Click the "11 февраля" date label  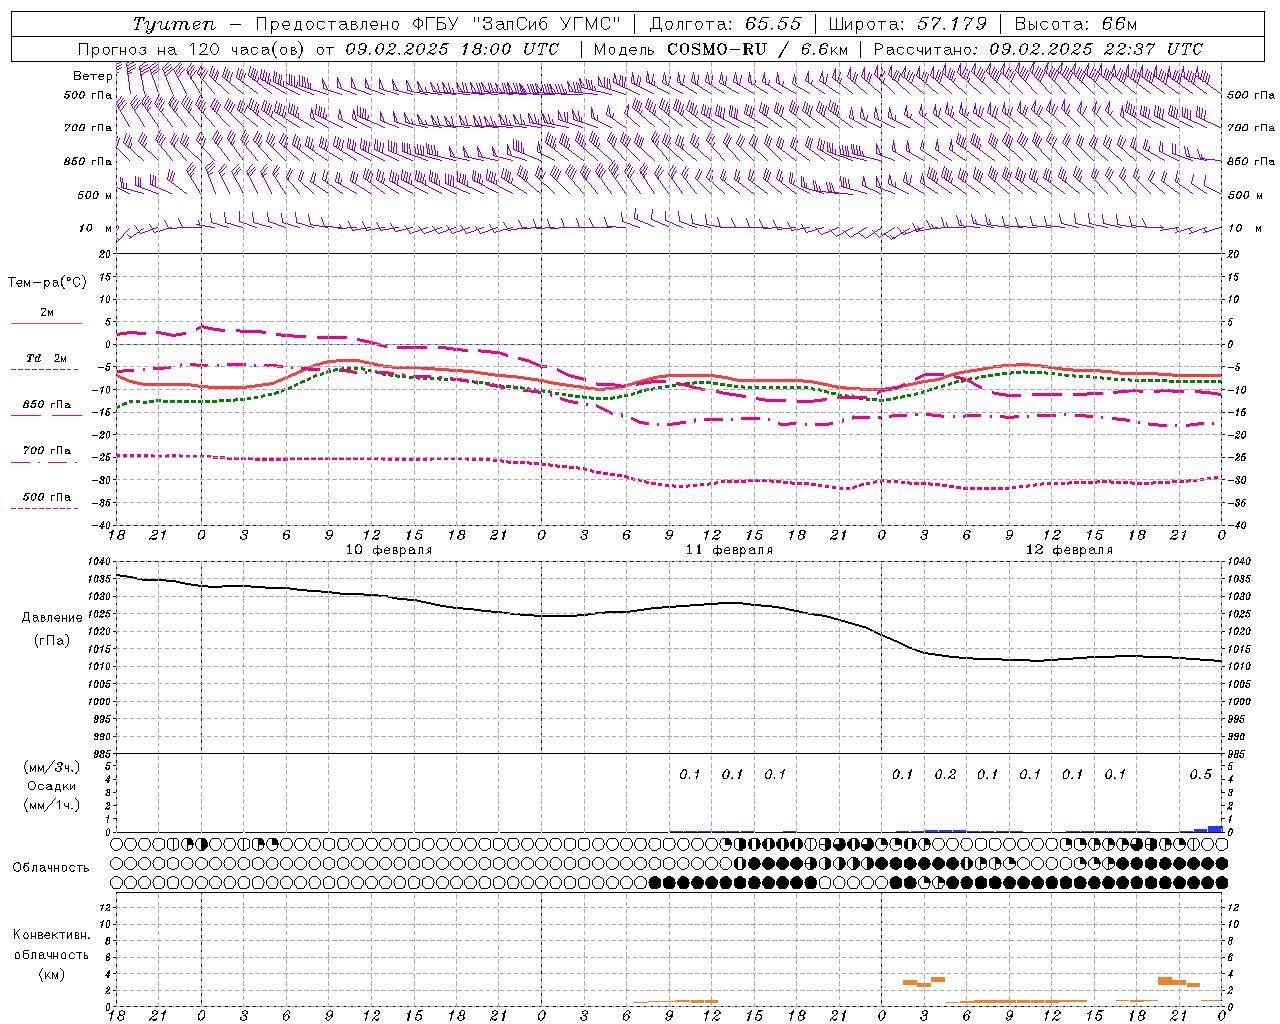click(729, 550)
